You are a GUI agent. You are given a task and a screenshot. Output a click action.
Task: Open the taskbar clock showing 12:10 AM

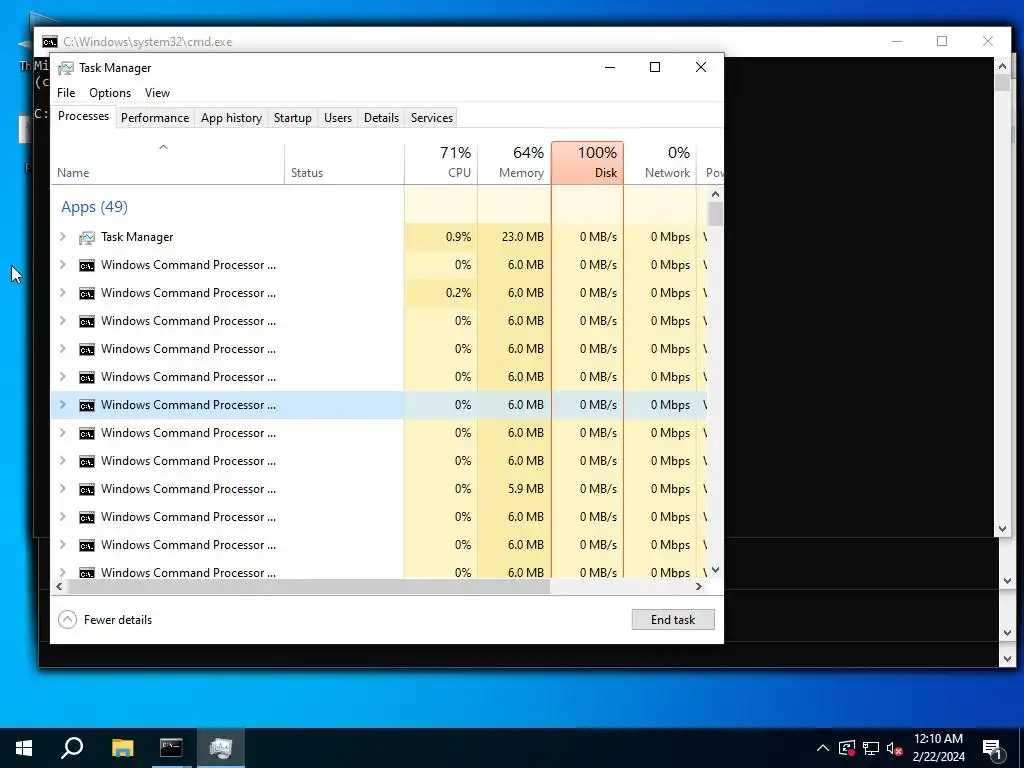938,748
